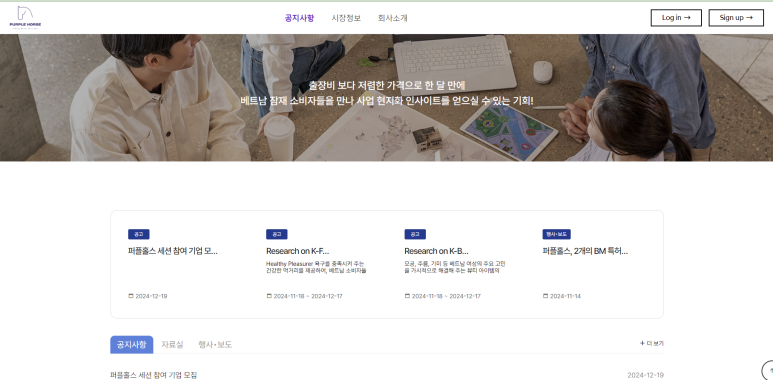
Task: Click the hero banner image
Action: (x=386, y=98)
